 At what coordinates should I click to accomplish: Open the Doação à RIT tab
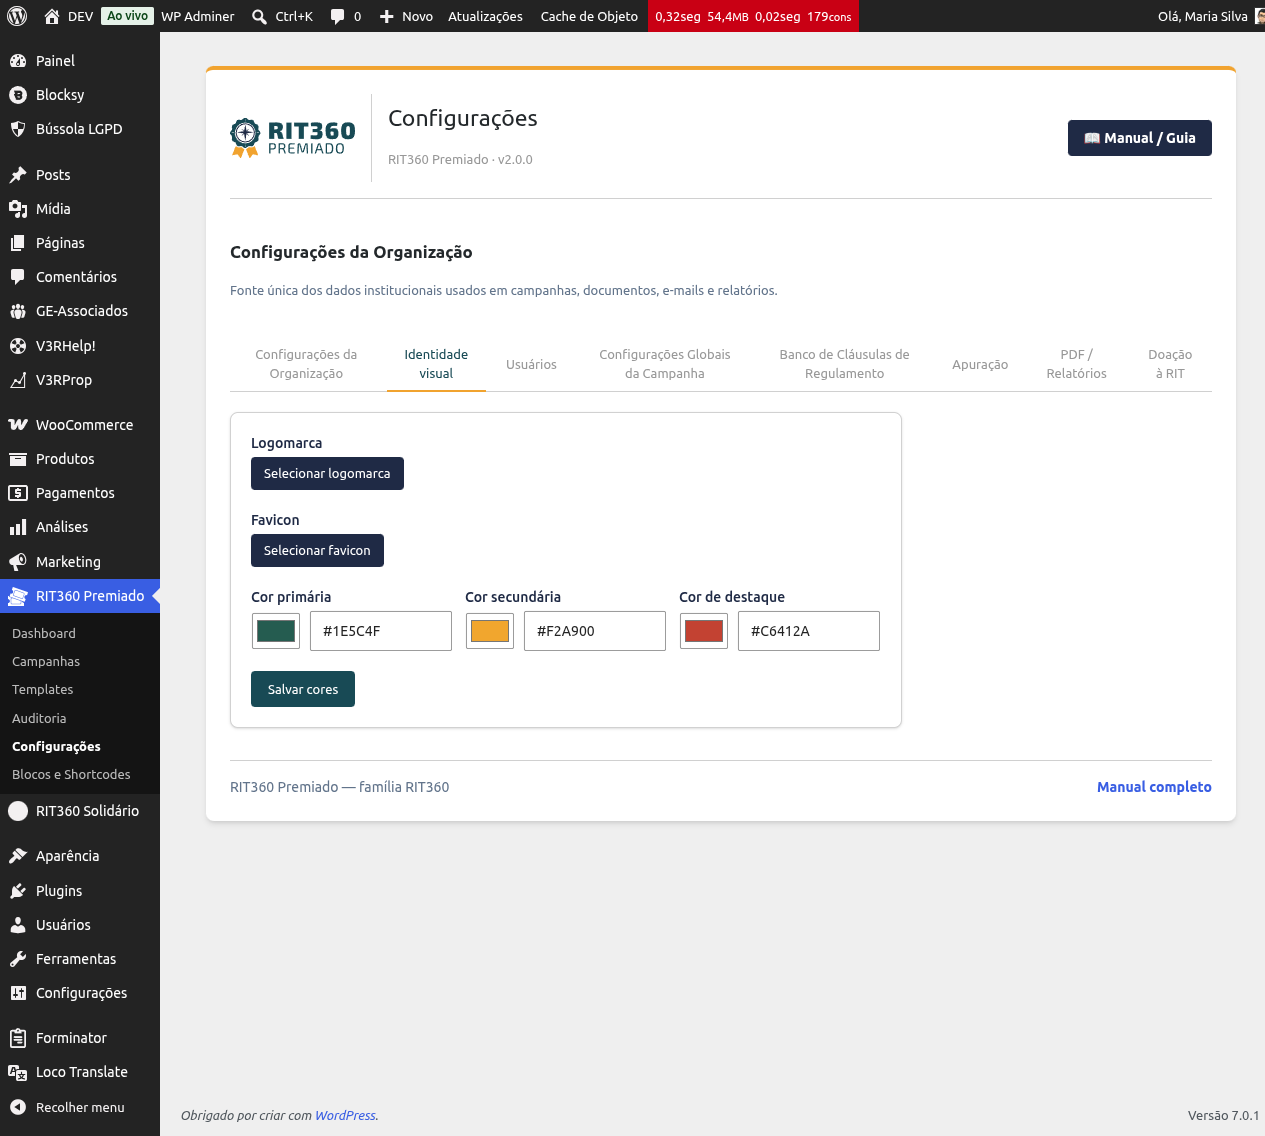[1170, 364]
